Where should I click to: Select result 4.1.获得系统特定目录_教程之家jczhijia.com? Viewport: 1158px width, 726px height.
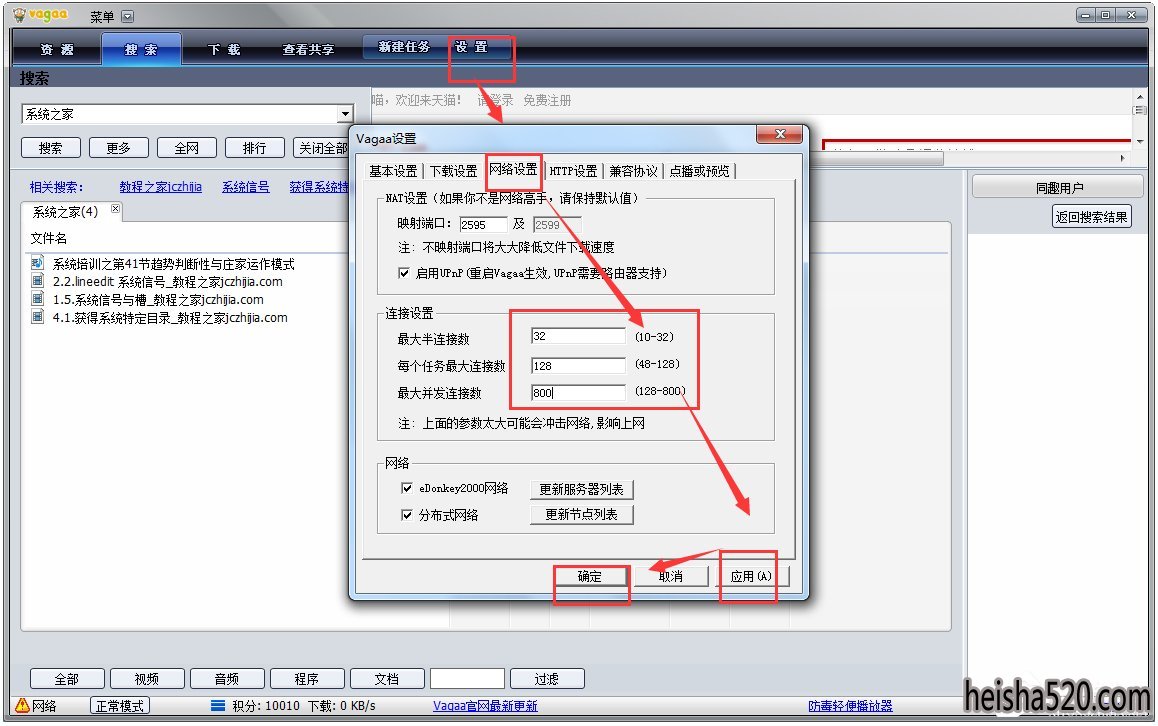tap(170, 318)
